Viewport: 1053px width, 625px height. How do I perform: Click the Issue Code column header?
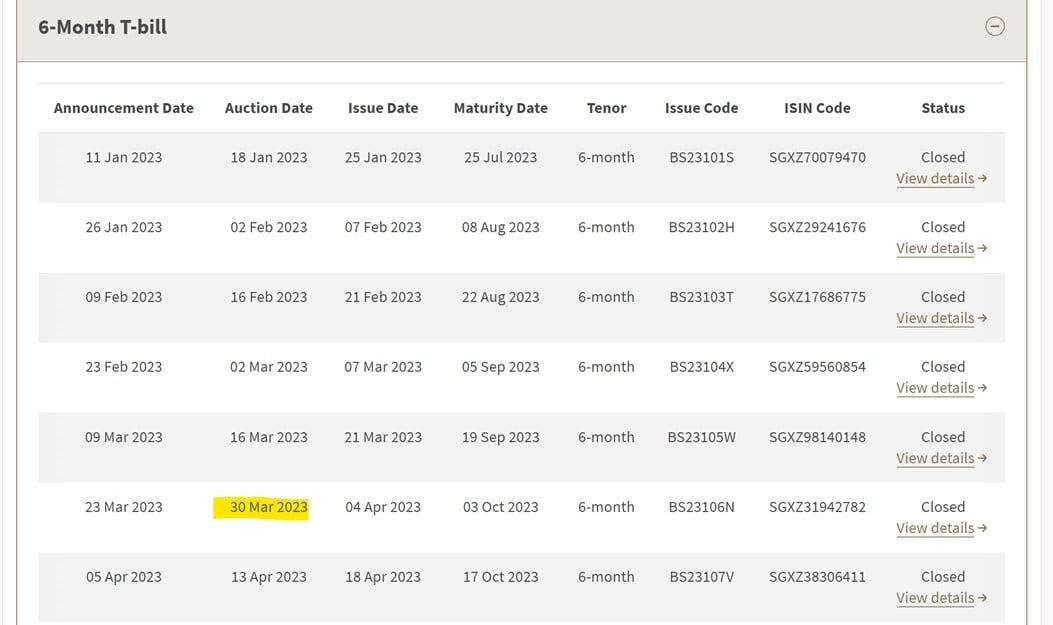pyautogui.click(x=701, y=108)
